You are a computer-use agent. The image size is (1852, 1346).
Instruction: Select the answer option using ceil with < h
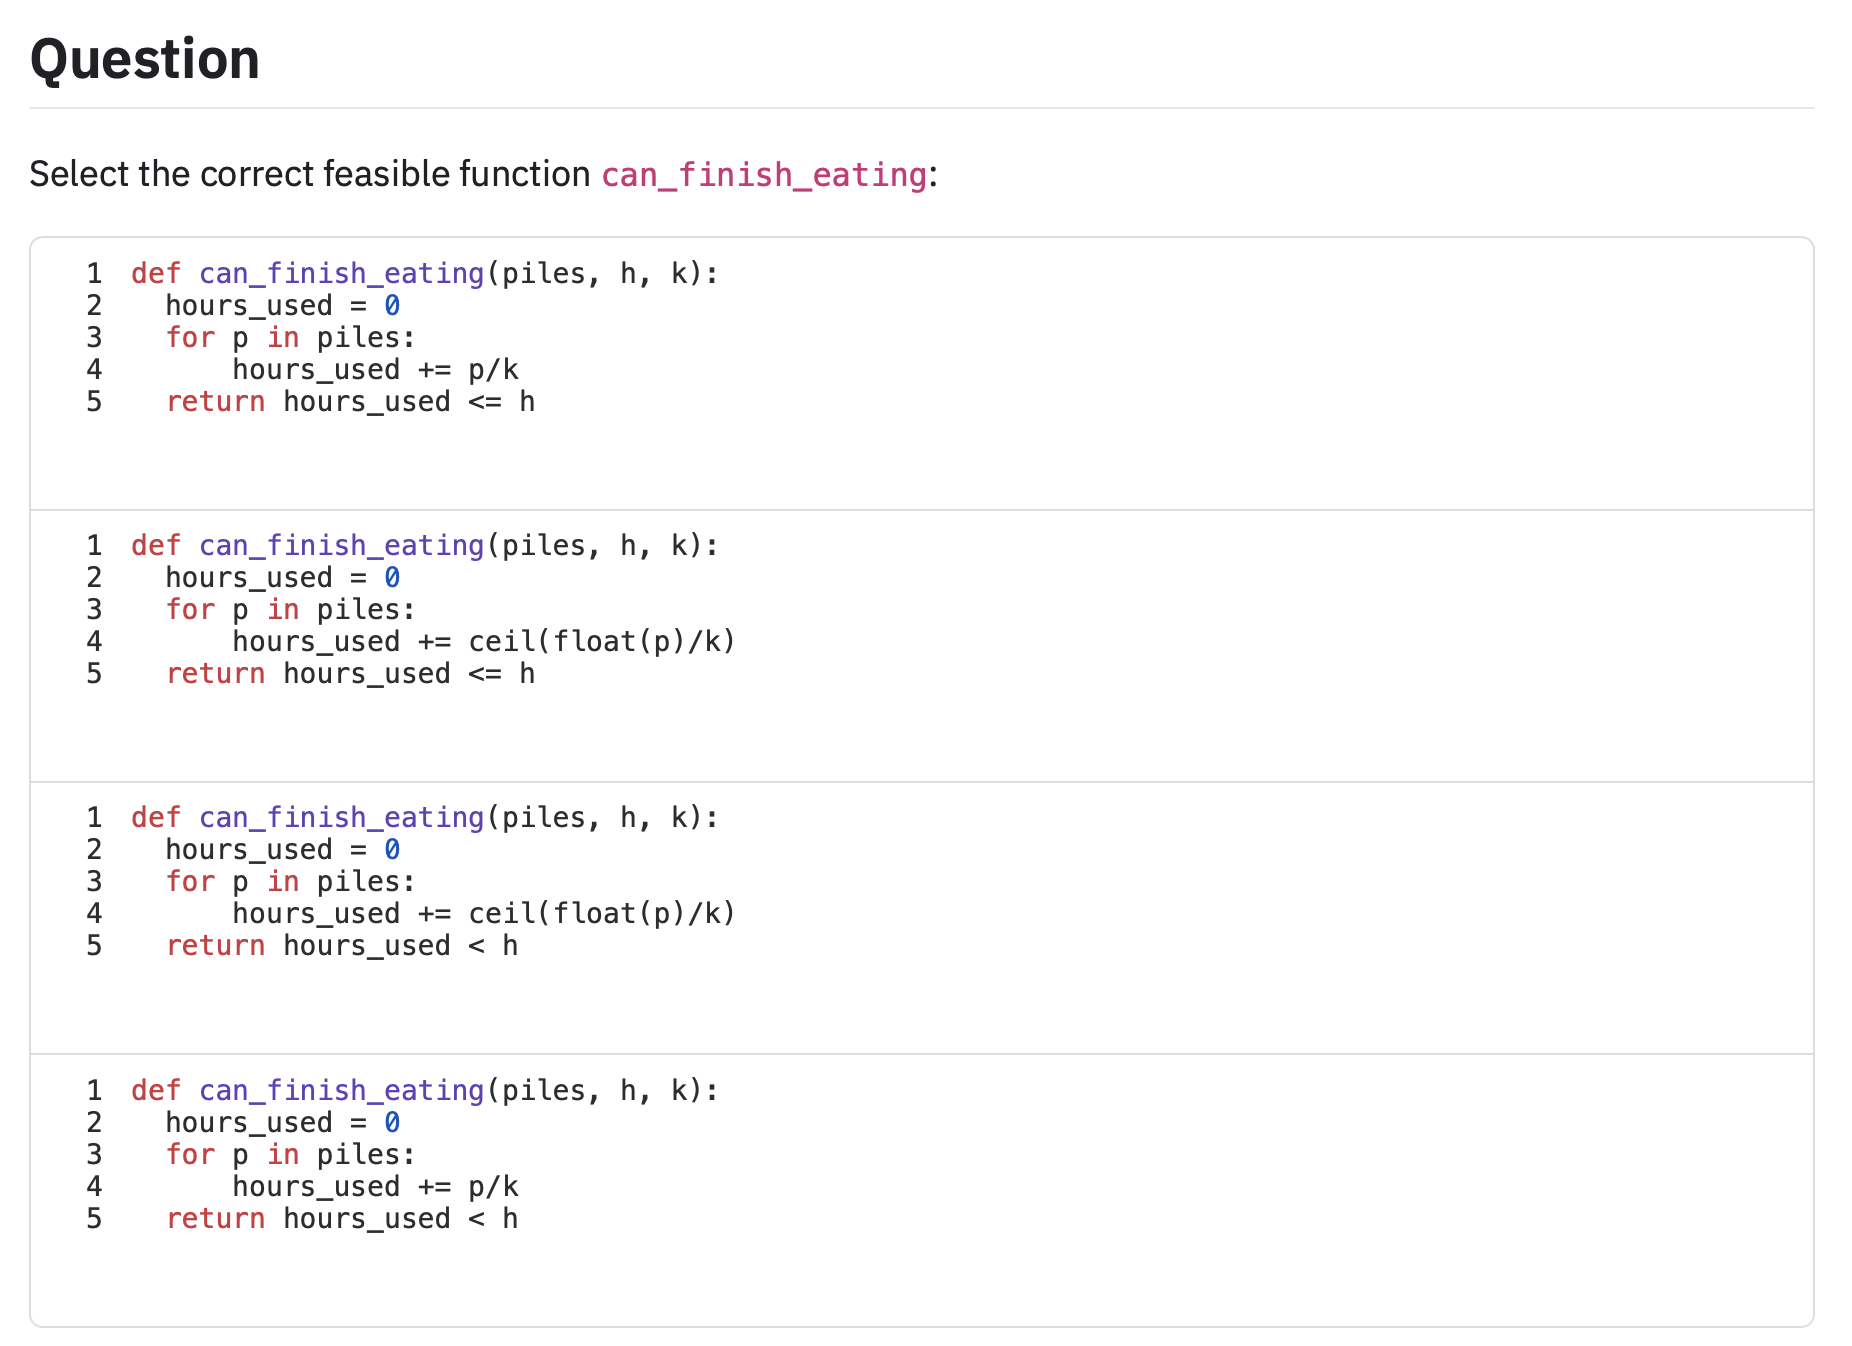pos(921,918)
